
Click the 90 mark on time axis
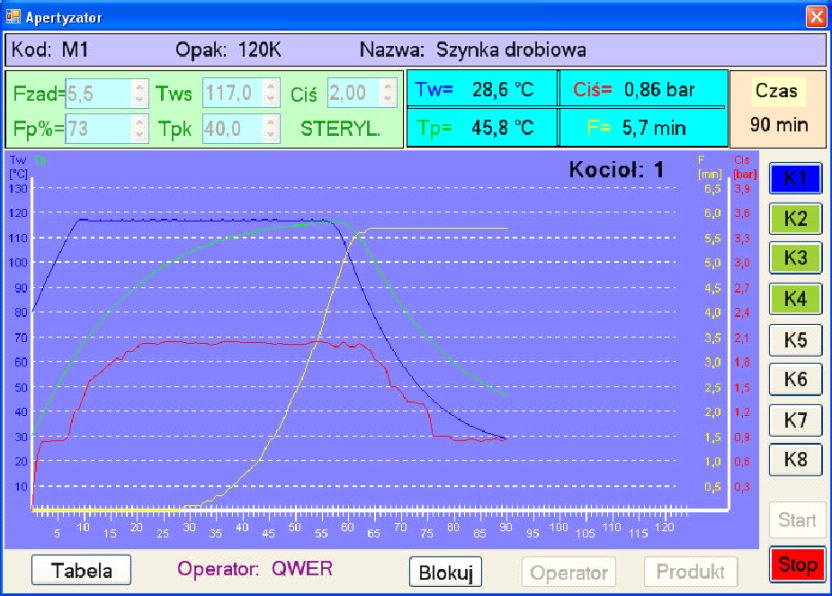click(x=506, y=527)
